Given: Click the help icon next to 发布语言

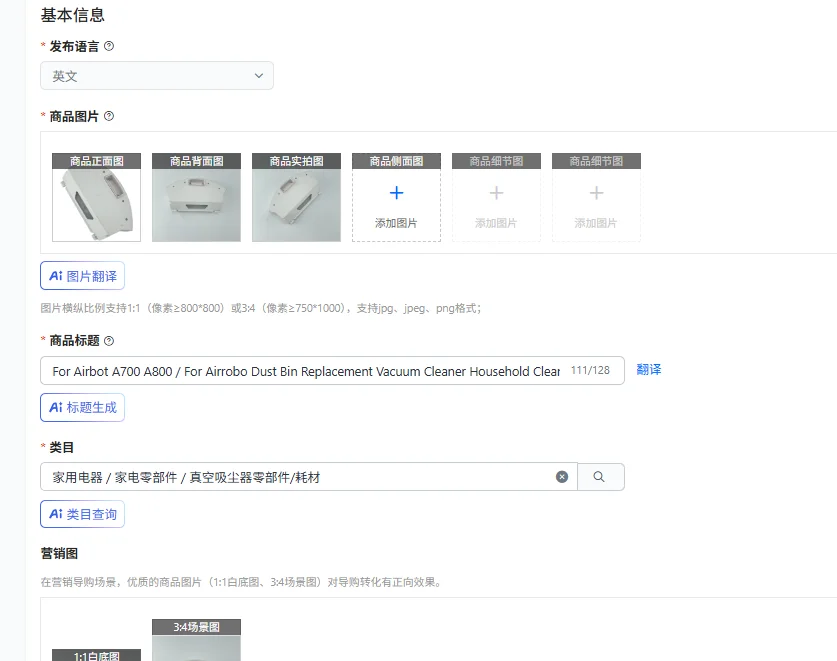Looking at the screenshot, I should click(x=109, y=46).
